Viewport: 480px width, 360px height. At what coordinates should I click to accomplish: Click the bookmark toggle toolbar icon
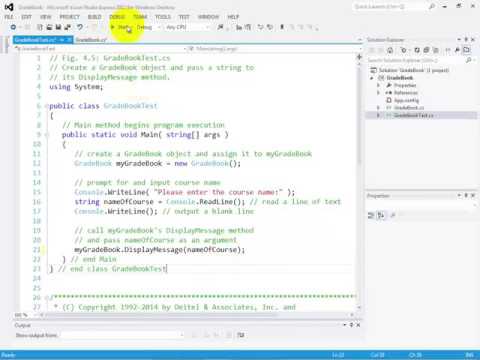click(x=282, y=27)
